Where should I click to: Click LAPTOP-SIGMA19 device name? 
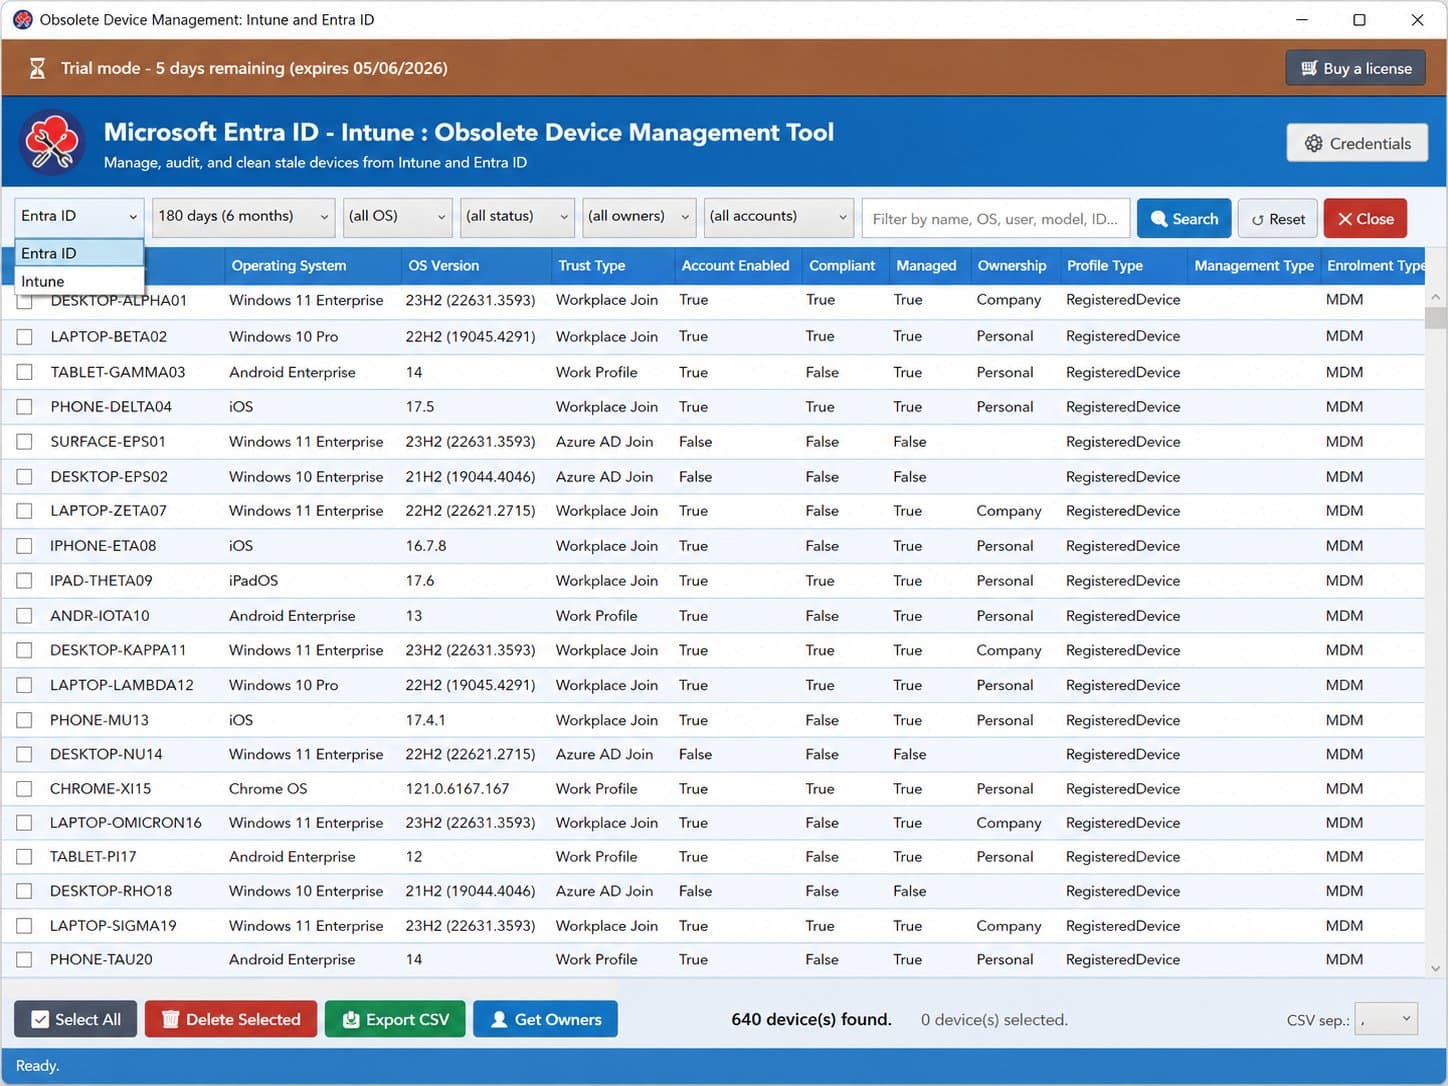pos(113,926)
